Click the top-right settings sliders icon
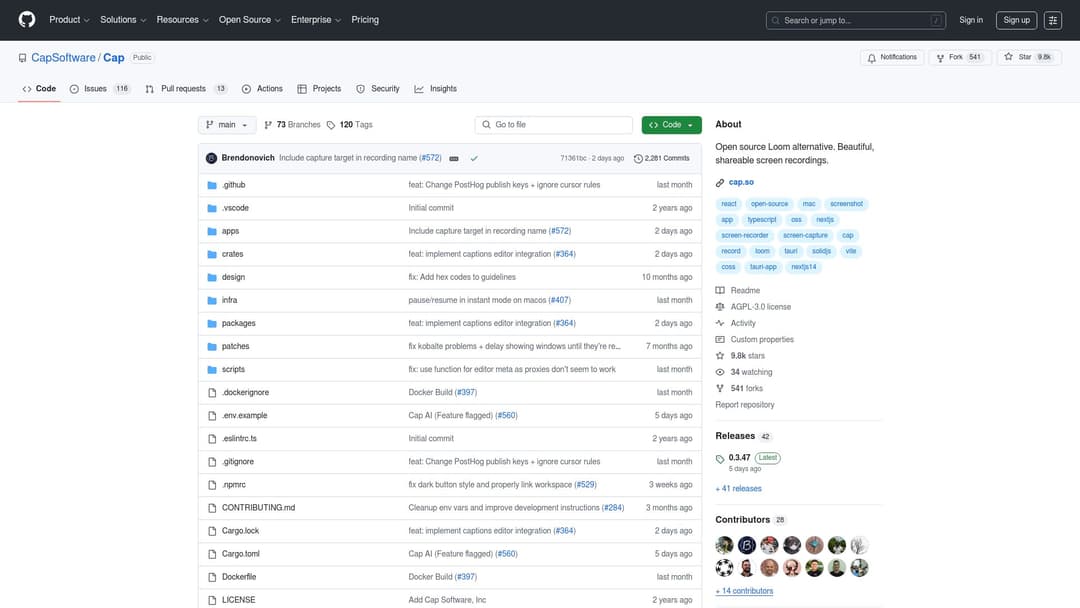Screen dimensions: 1080x608 pos(1052,20)
